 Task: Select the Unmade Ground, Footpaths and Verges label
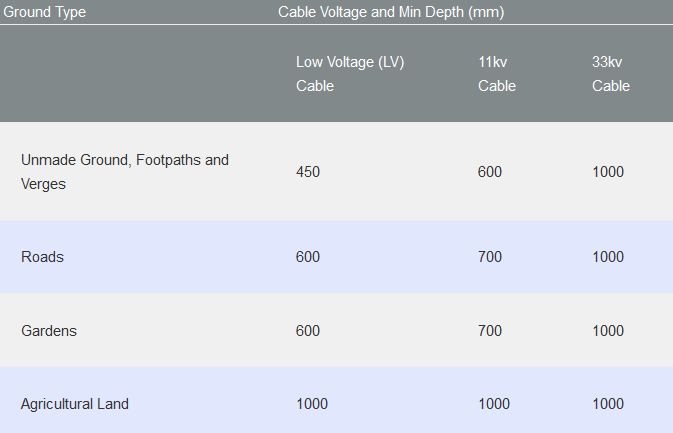point(125,172)
